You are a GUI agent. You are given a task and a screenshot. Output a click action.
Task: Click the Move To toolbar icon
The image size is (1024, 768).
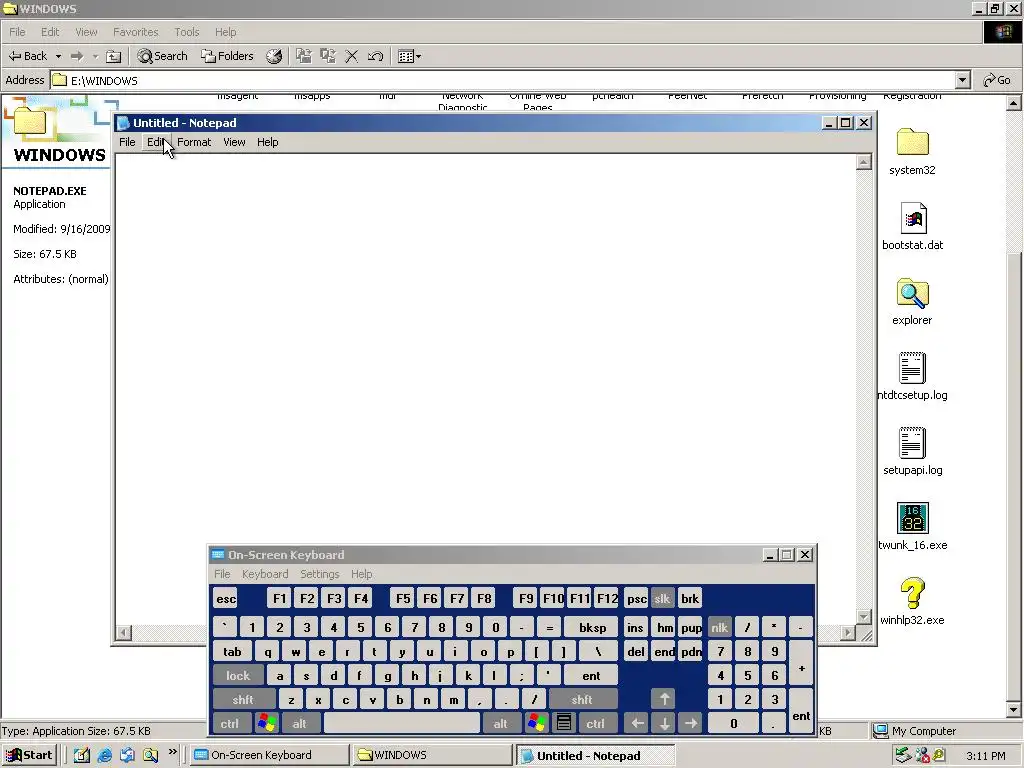point(304,56)
